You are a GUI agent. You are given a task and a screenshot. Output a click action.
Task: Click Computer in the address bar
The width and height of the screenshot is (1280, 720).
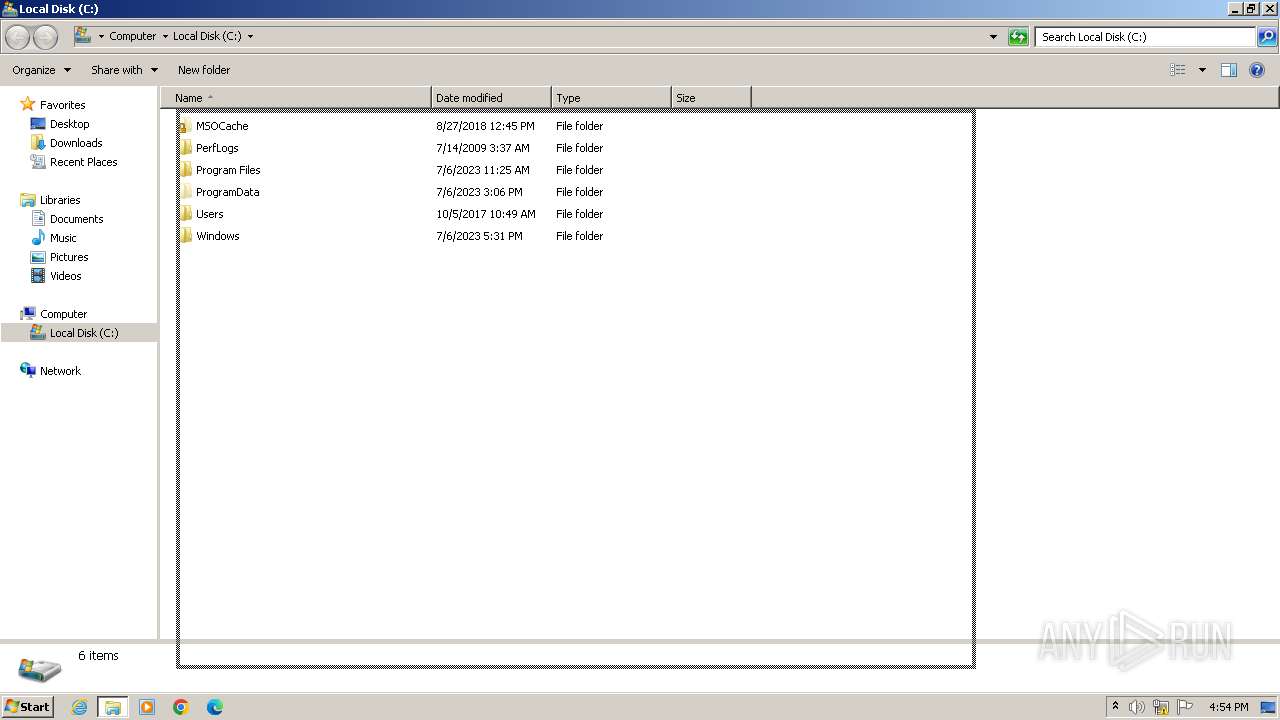pyautogui.click(x=133, y=36)
